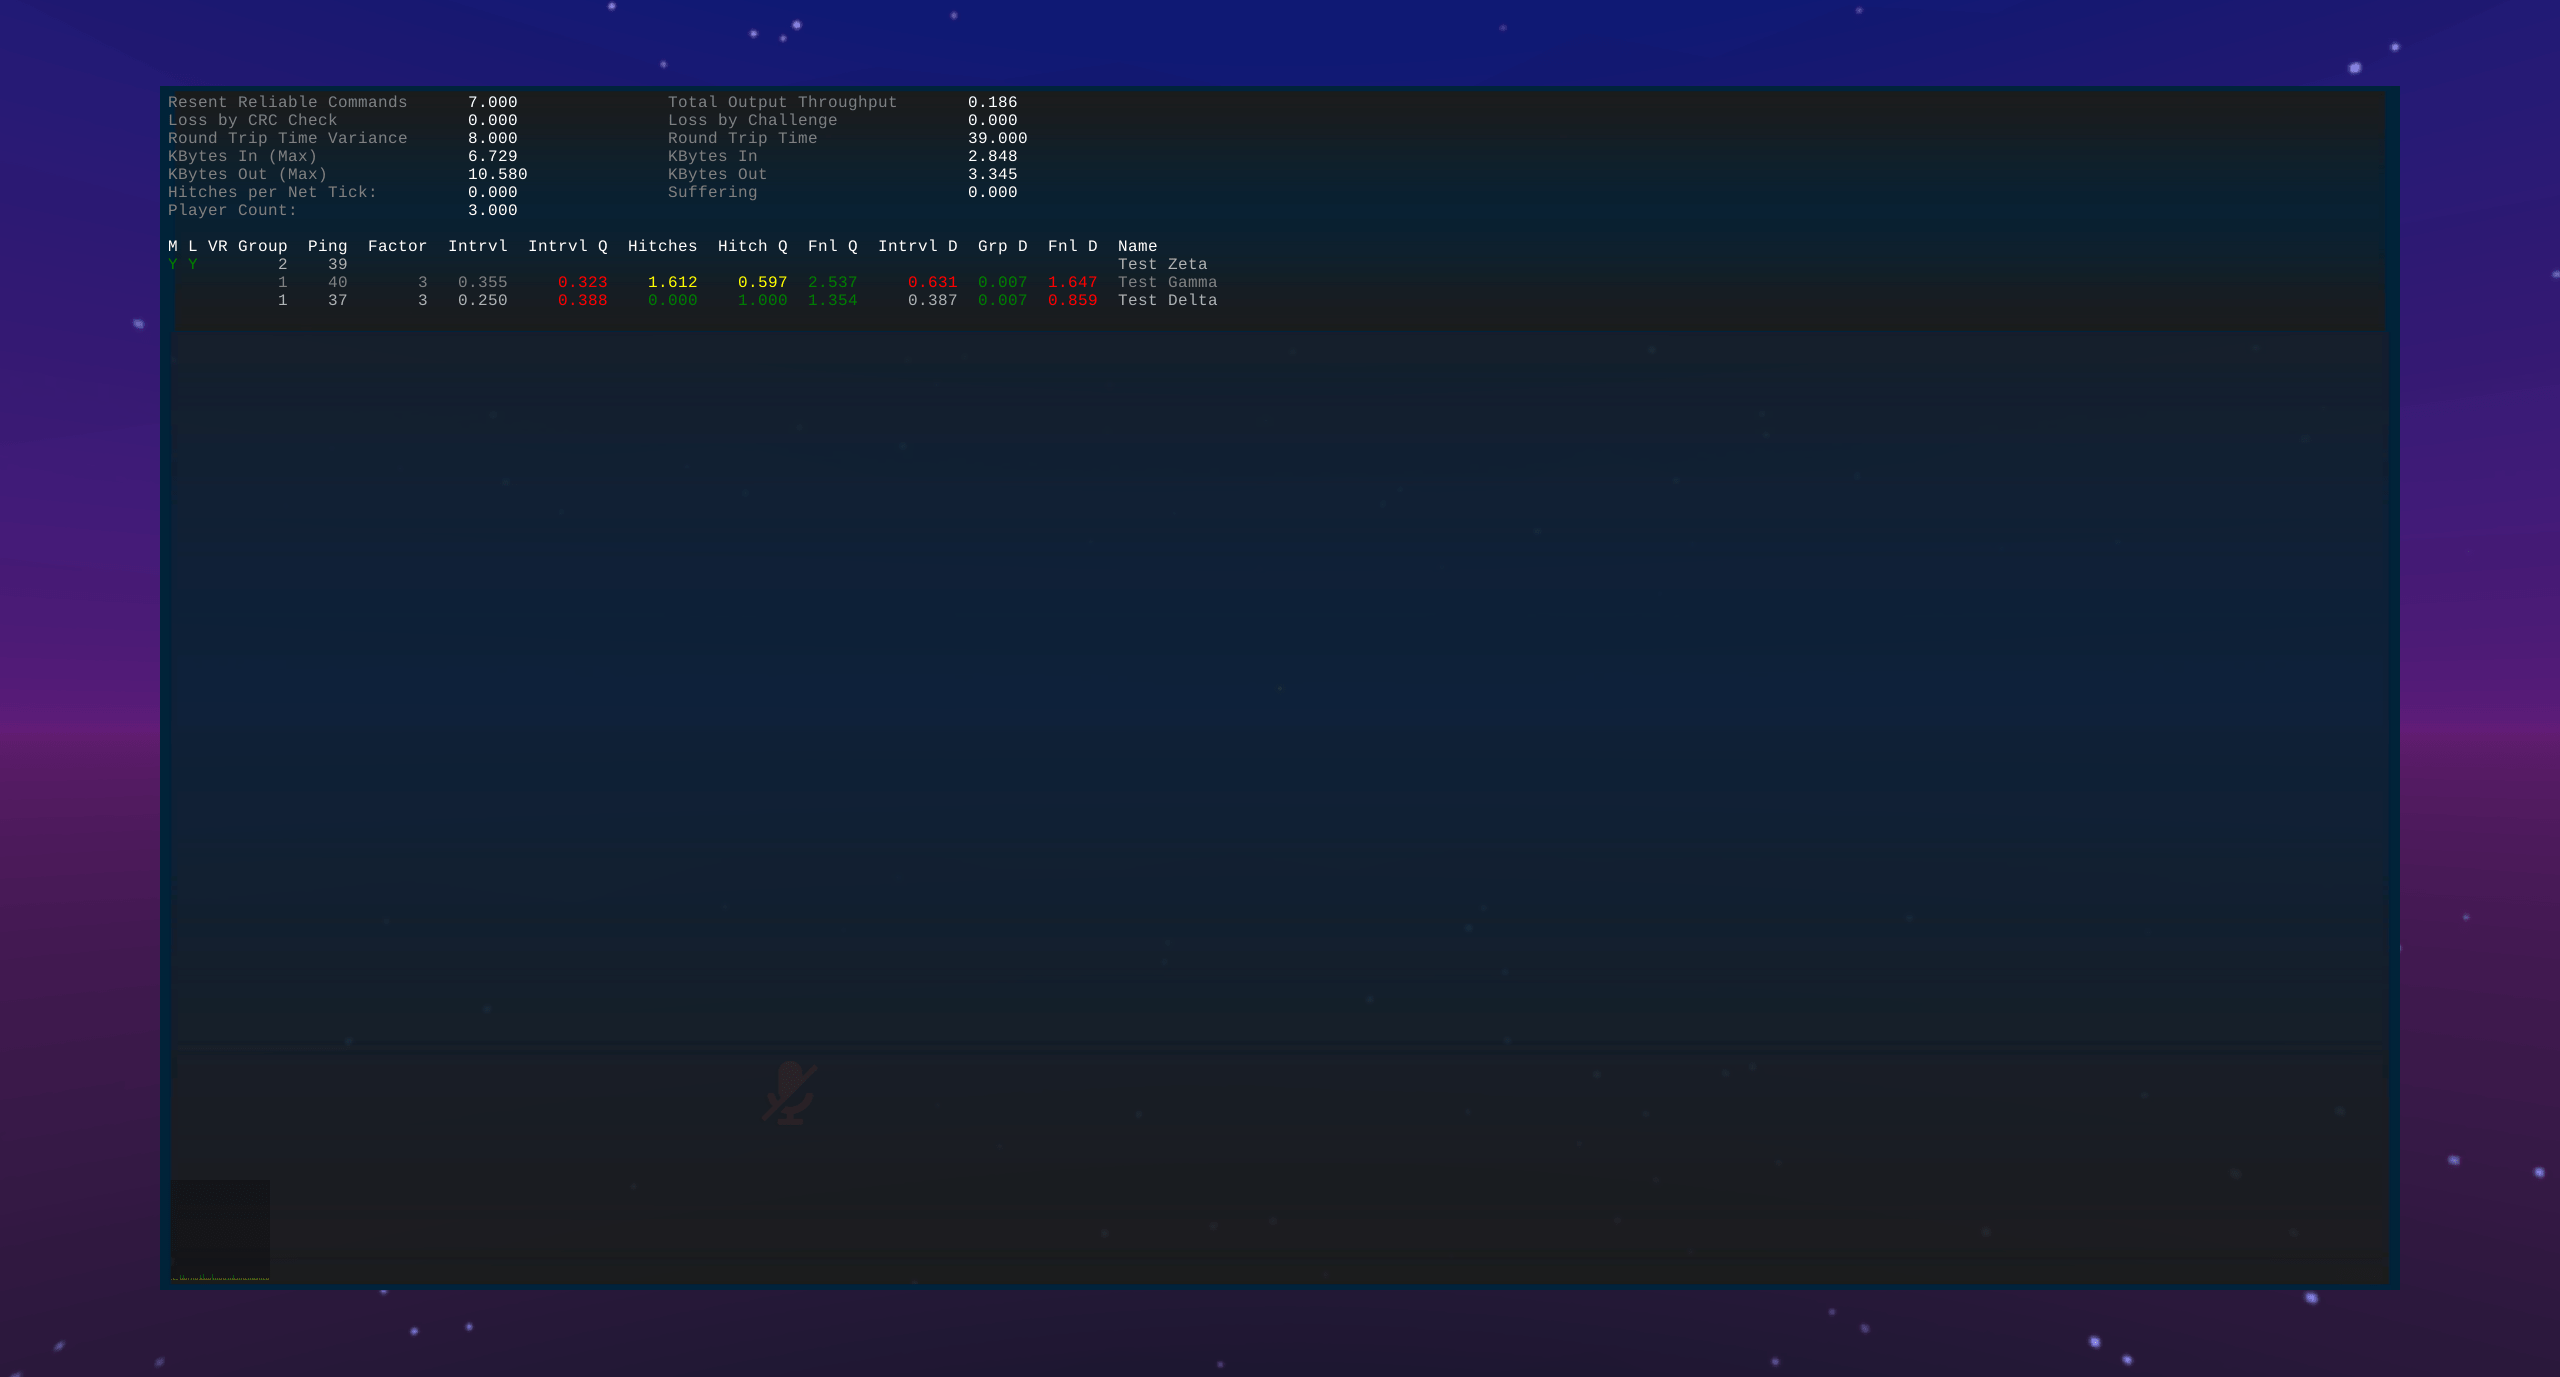
Task: Select the green 1.354 Fnl Q value
Action: (833, 300)
